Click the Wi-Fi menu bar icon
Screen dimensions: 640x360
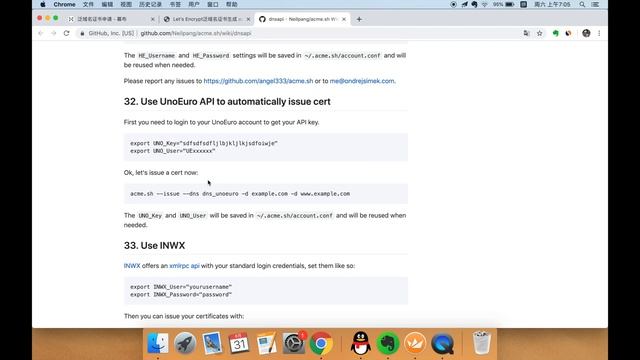[x=484, y=4]
